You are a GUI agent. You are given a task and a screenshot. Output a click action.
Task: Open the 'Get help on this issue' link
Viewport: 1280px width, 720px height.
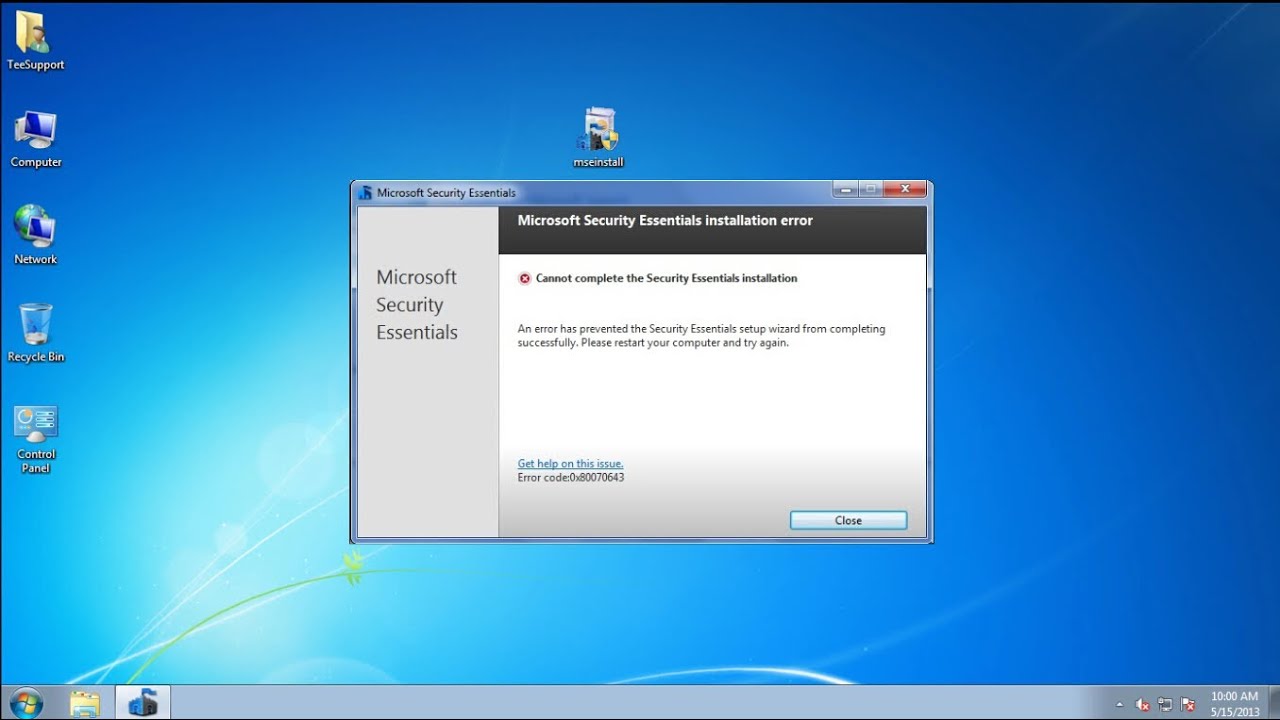point(570,464)
